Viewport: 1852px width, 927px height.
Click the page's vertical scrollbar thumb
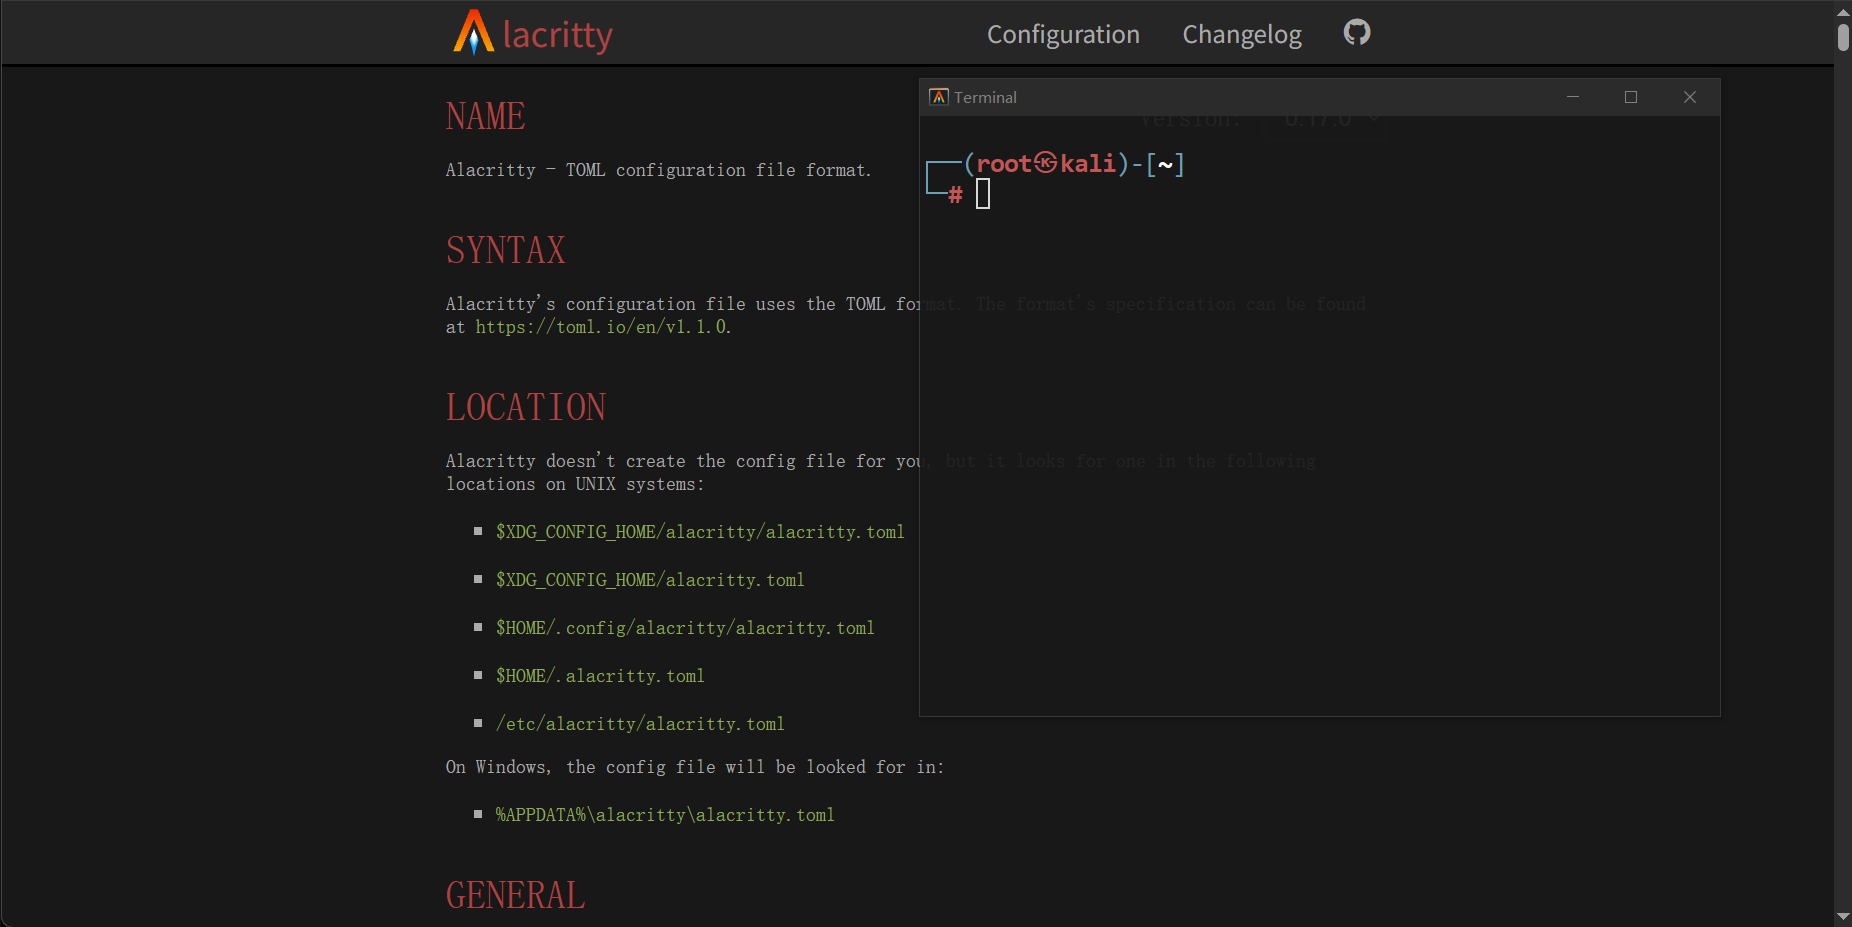1843,36
